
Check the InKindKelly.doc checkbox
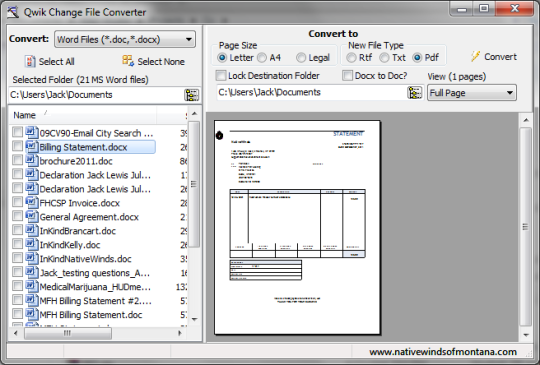click(17, 244)
